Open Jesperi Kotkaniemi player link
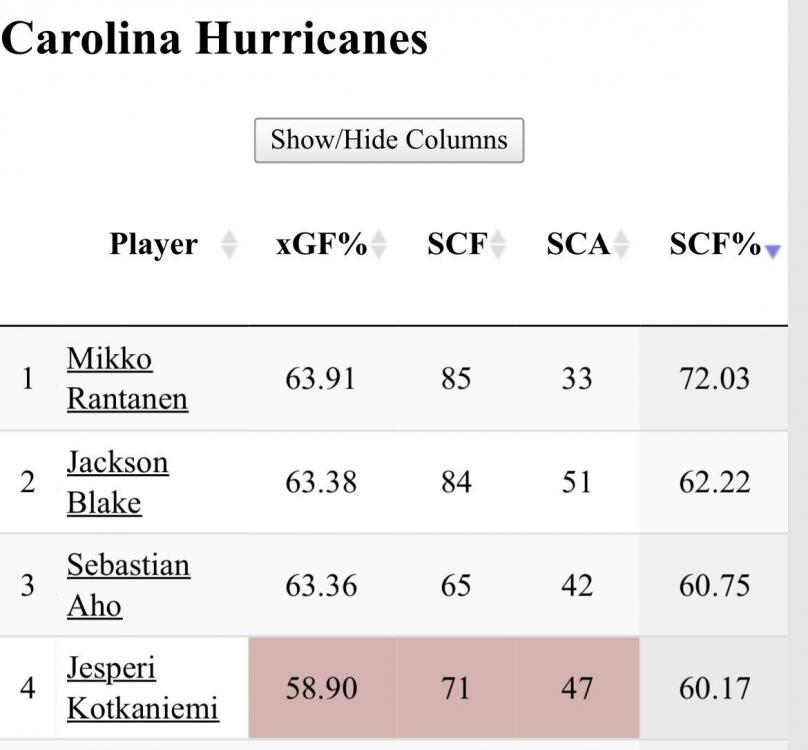 coord(141,688)
